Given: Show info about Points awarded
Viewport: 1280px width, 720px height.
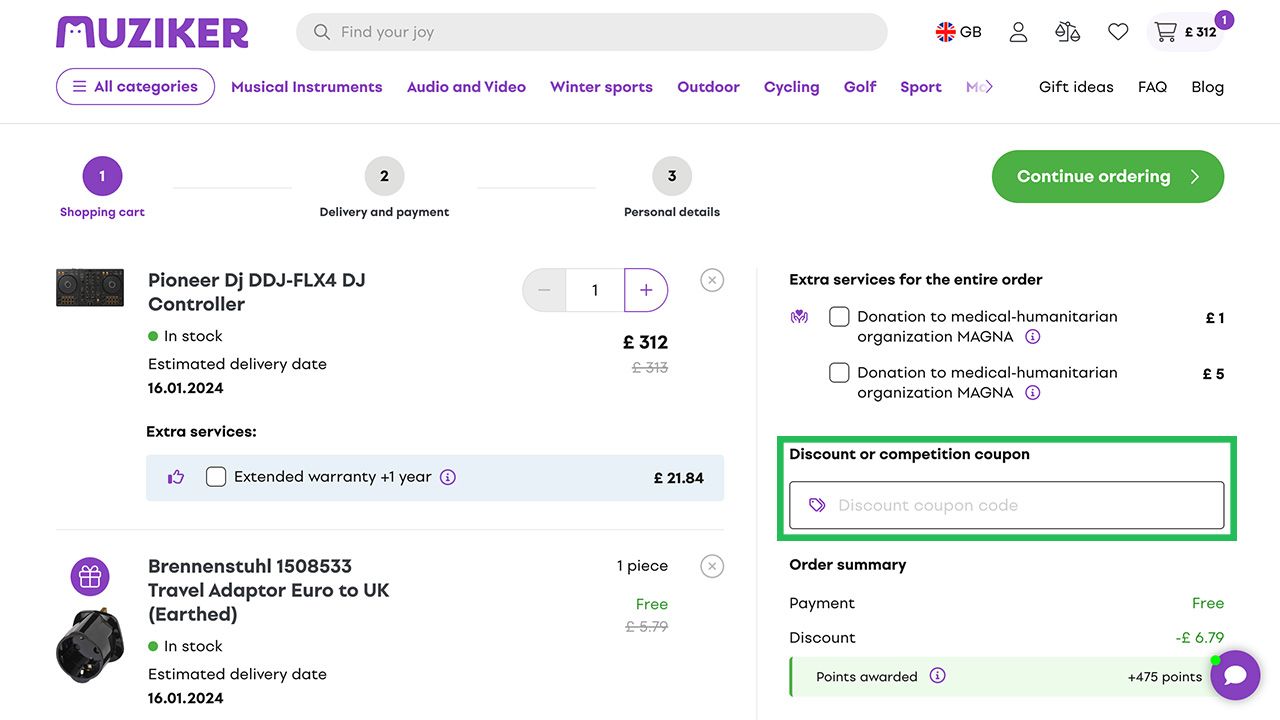Looking at the screenshot, I should pyautogui.click(x=937, y=675).
